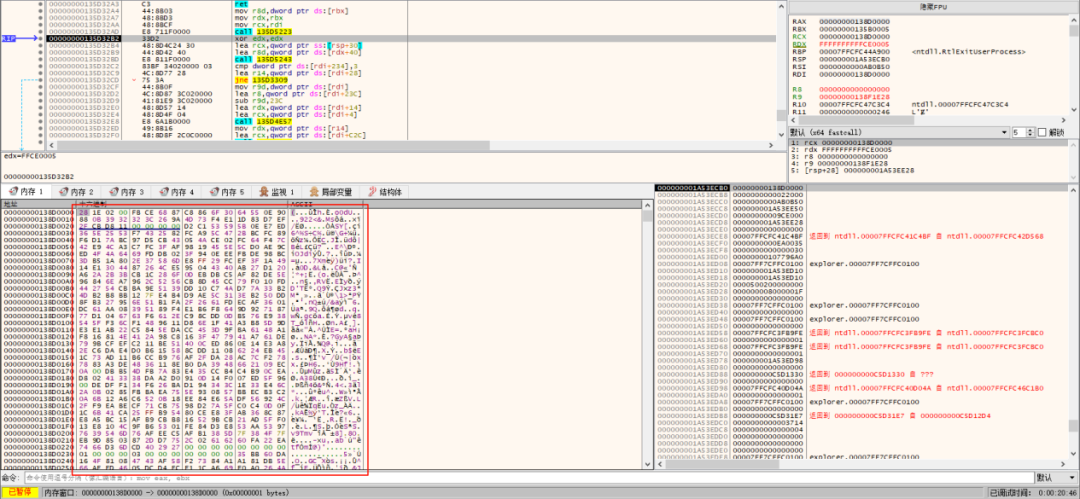Switch to the 内存 1 dump tab
This screenshot has width=1080, height=499.
(x=25, y=192)
